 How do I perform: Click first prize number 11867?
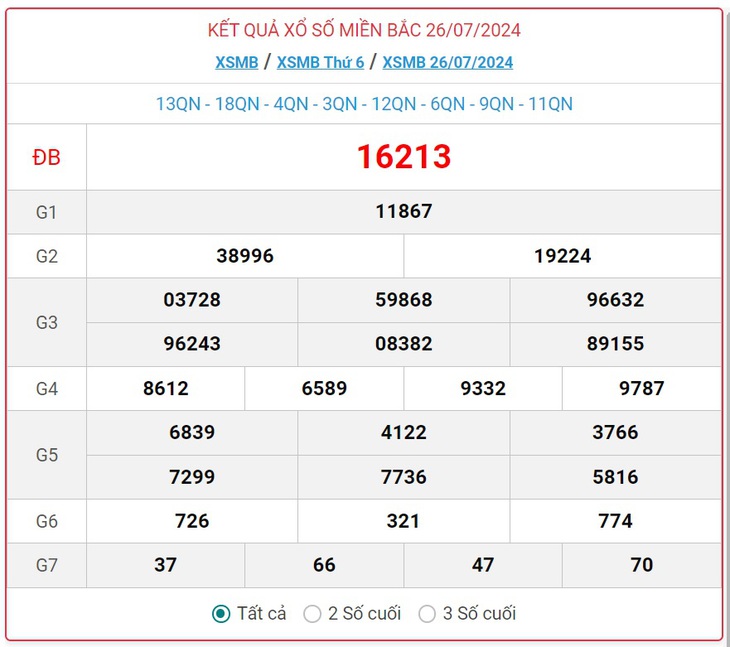pyautogui.click(x=404, y=211)
